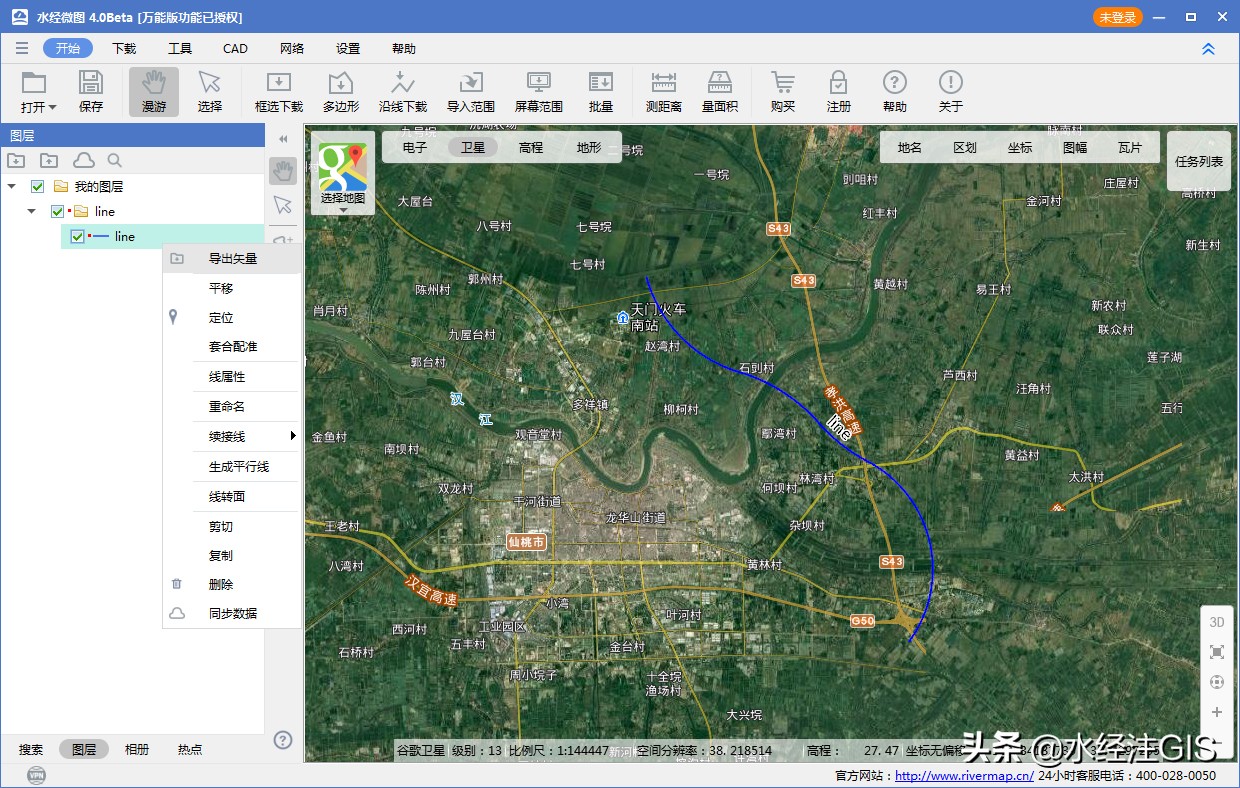Click the 未登录 login button

1118,17
